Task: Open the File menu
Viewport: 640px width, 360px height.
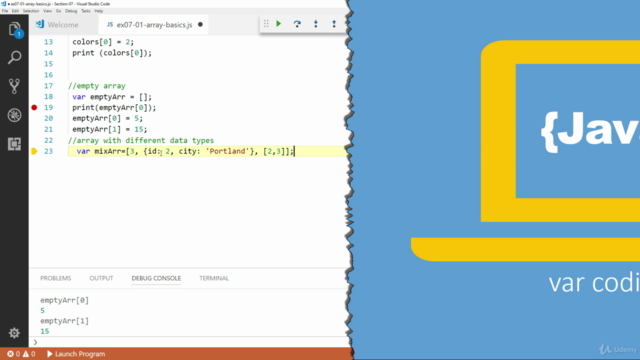Action: [5, 11]
